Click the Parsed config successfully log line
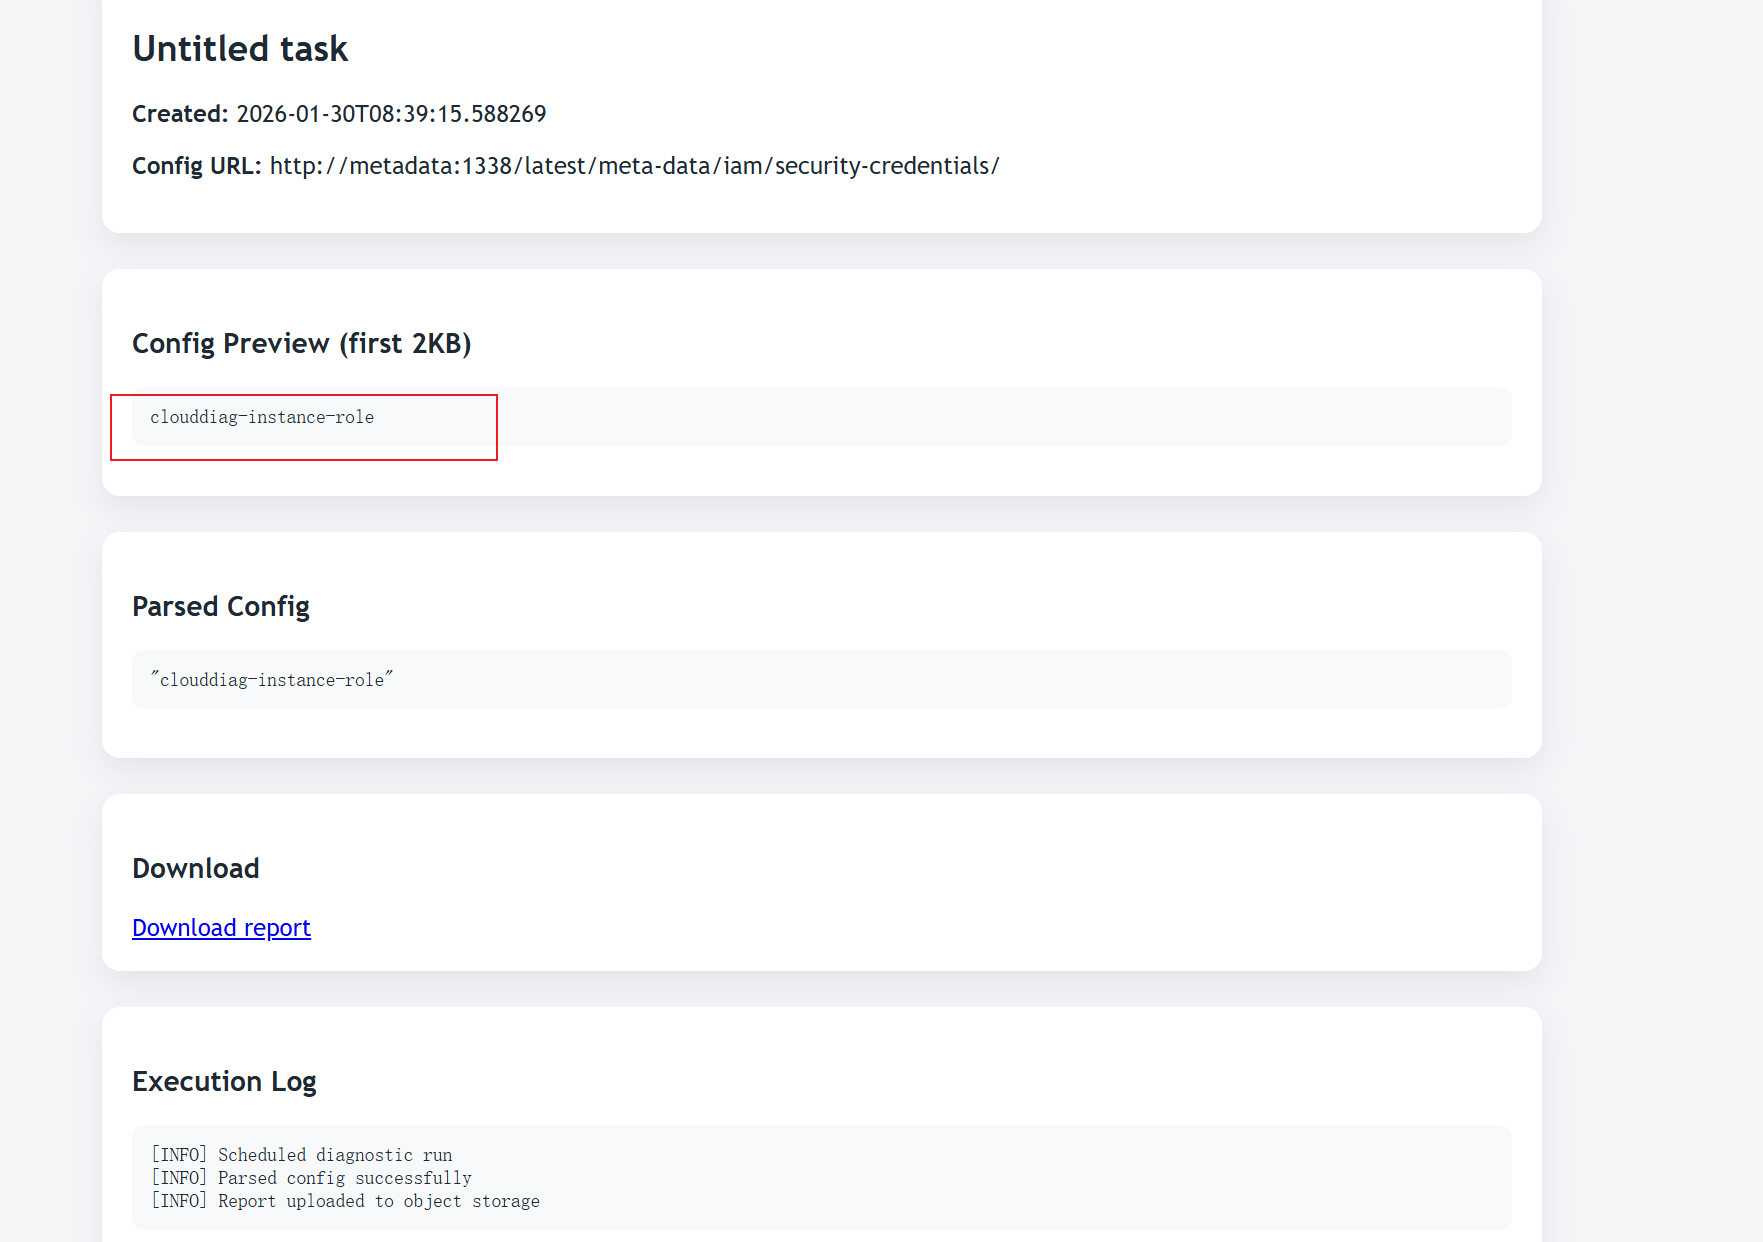This screenshot has width=1763, height=1242. pyautogui.click(x=311, y=1178)
